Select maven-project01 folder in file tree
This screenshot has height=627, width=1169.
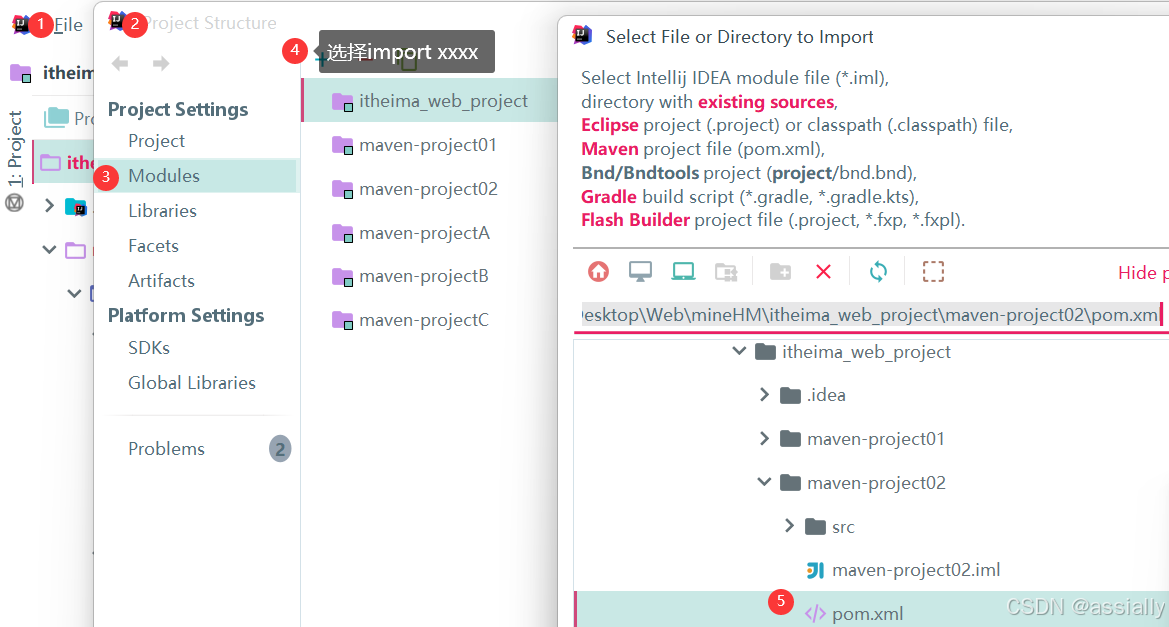tap(875, 439)
